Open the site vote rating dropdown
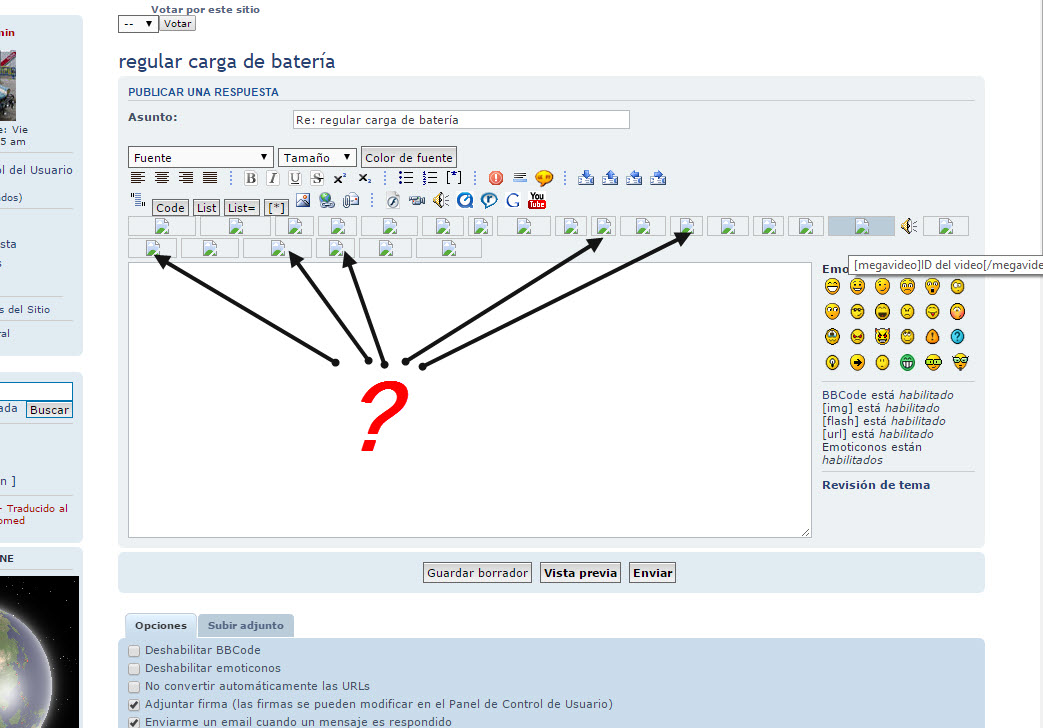This screenshot has height=728, width=1043. pos(137,23)
